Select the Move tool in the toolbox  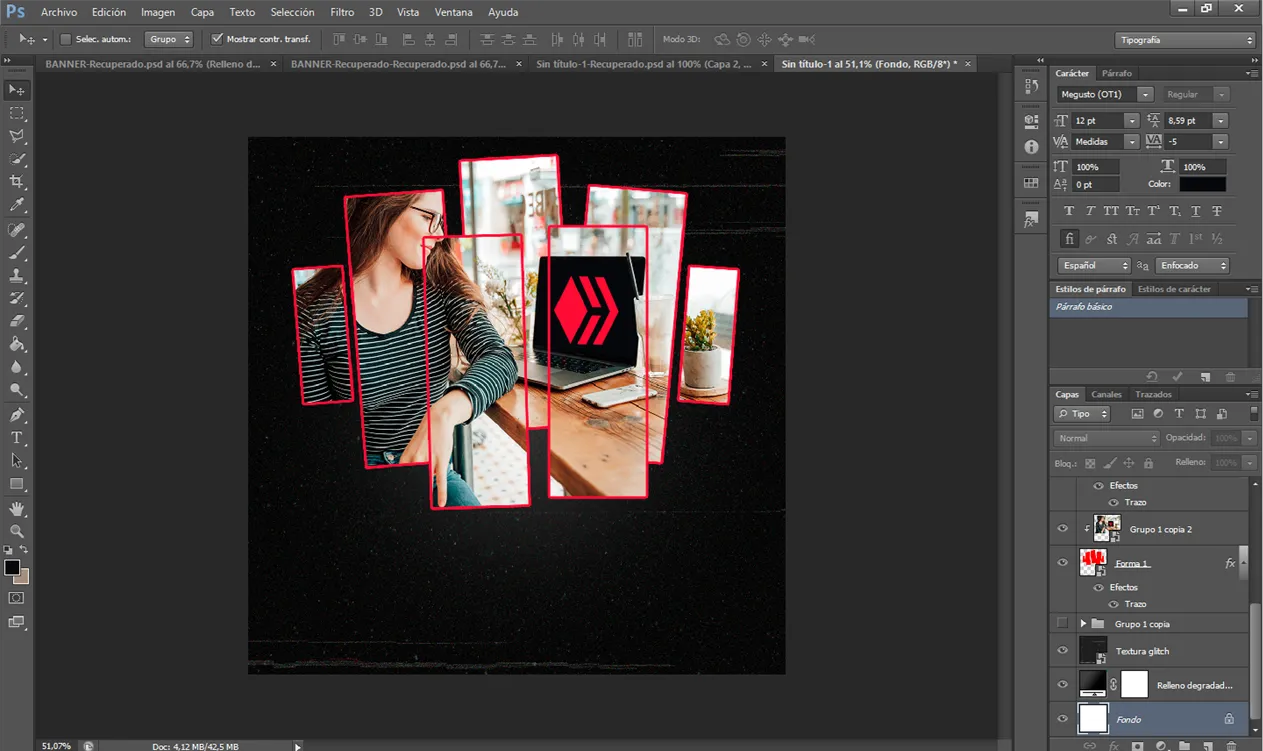(17, 90)
